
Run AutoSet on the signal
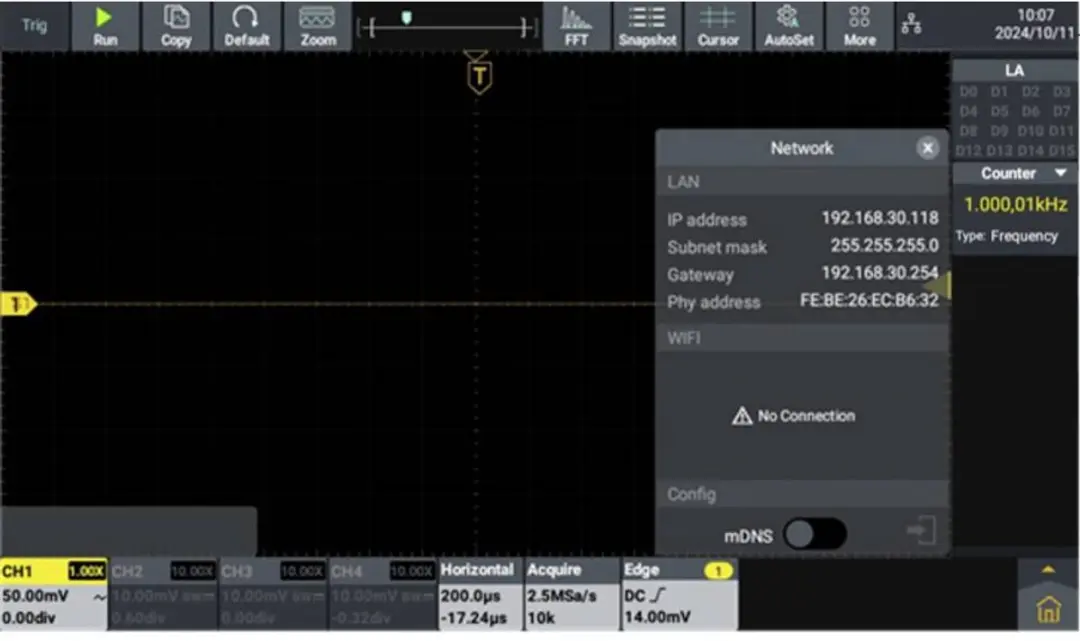pyautogui.click(x=789, y=26)
